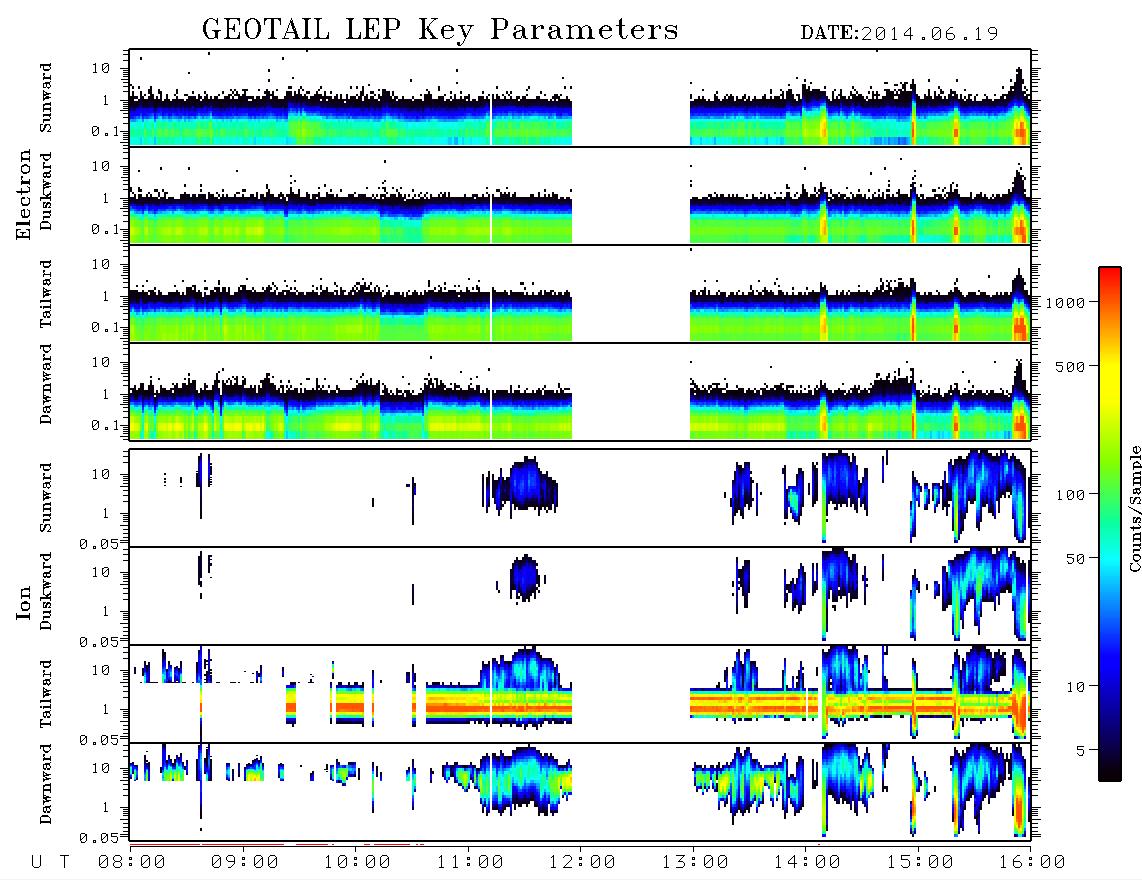Click the Counts/Sample colorbar label
The height and width of the screenshot is (880, 1142).
1134,509
